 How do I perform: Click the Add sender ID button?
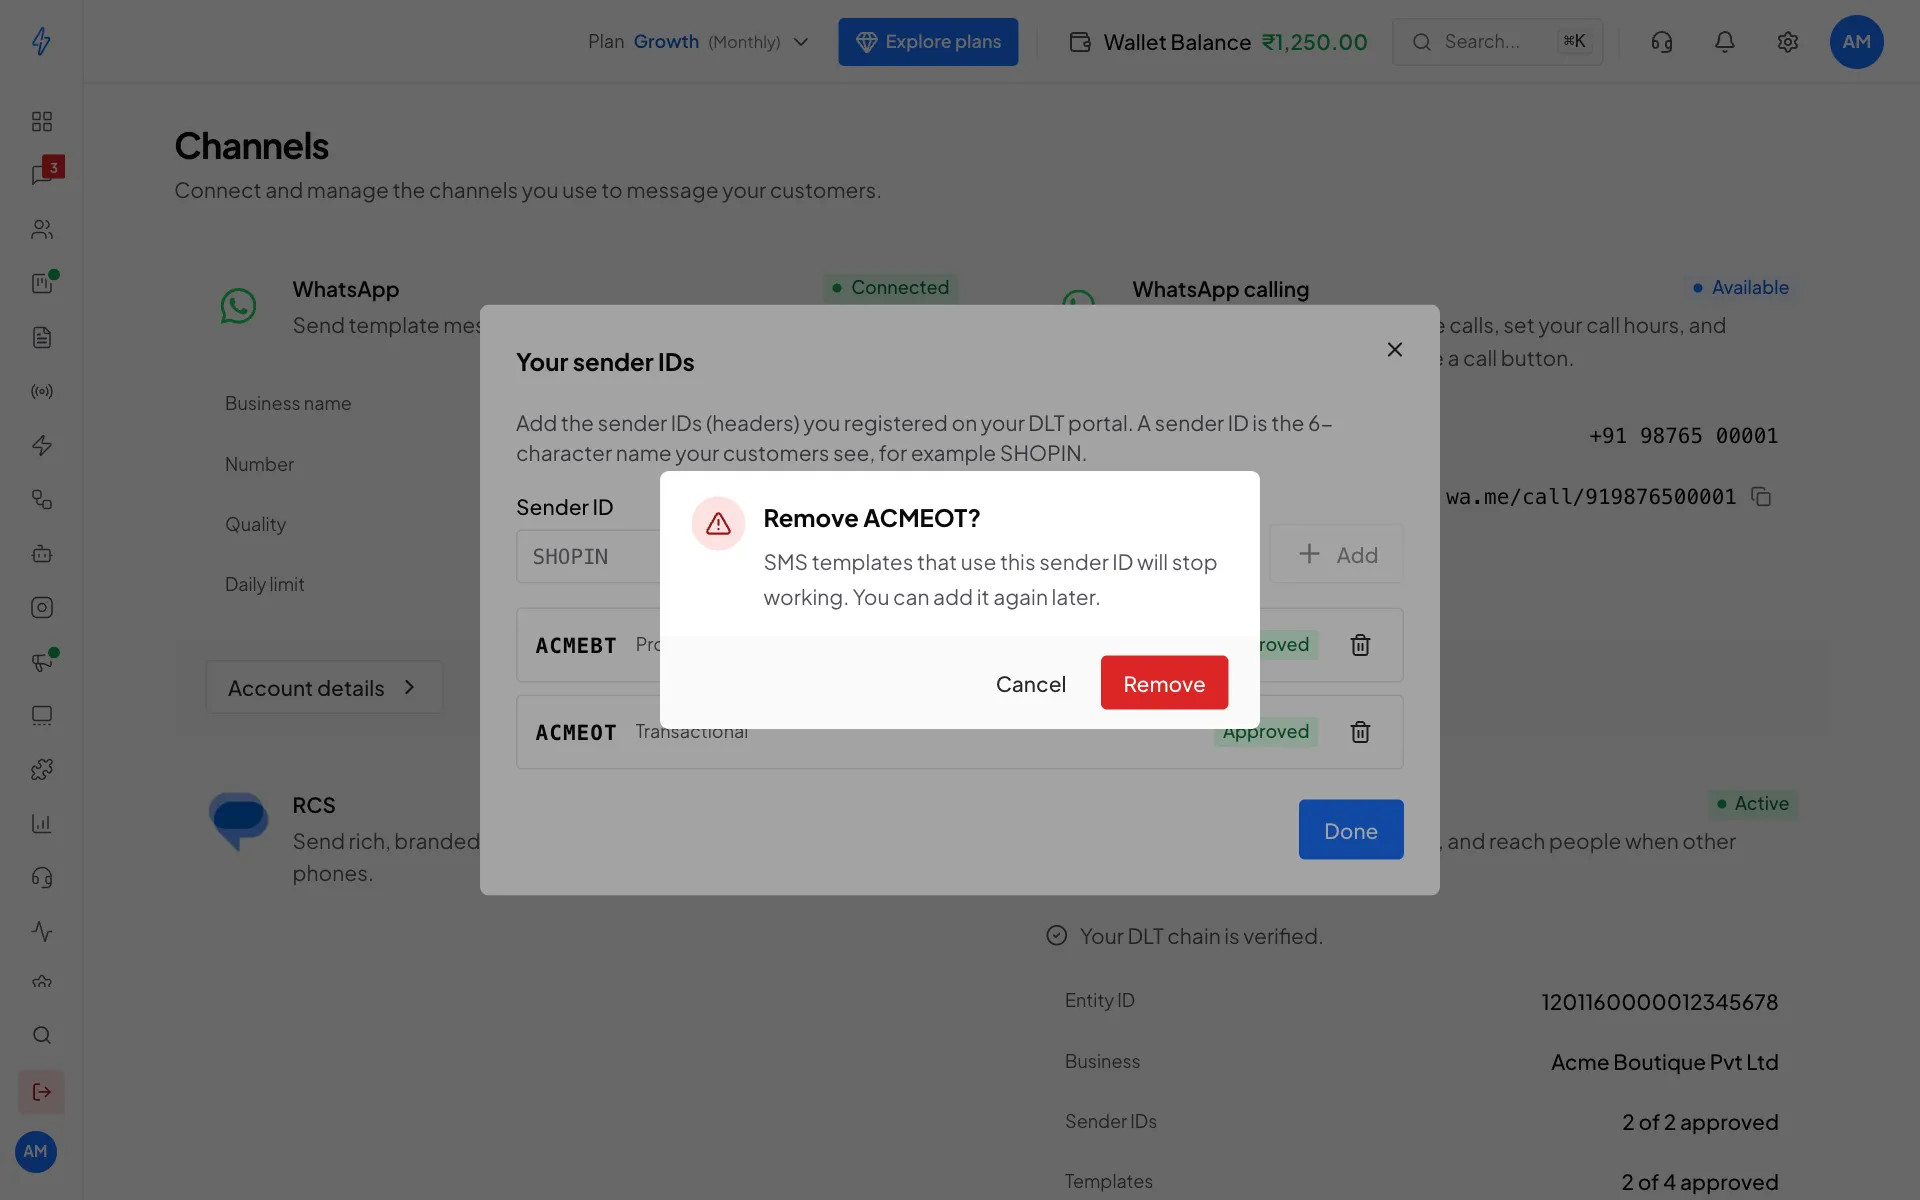tap(1337, 554)
